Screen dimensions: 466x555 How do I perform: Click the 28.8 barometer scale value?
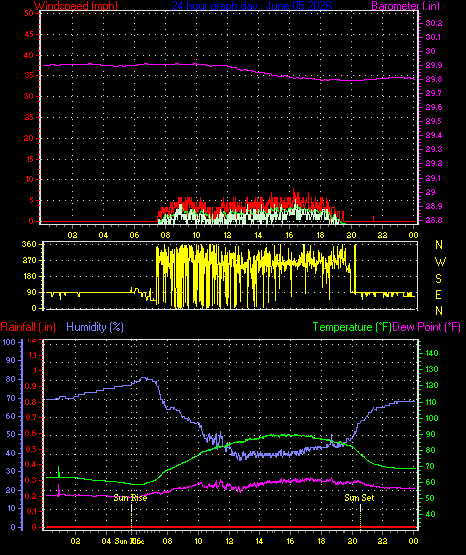click(x=434, y=220)
